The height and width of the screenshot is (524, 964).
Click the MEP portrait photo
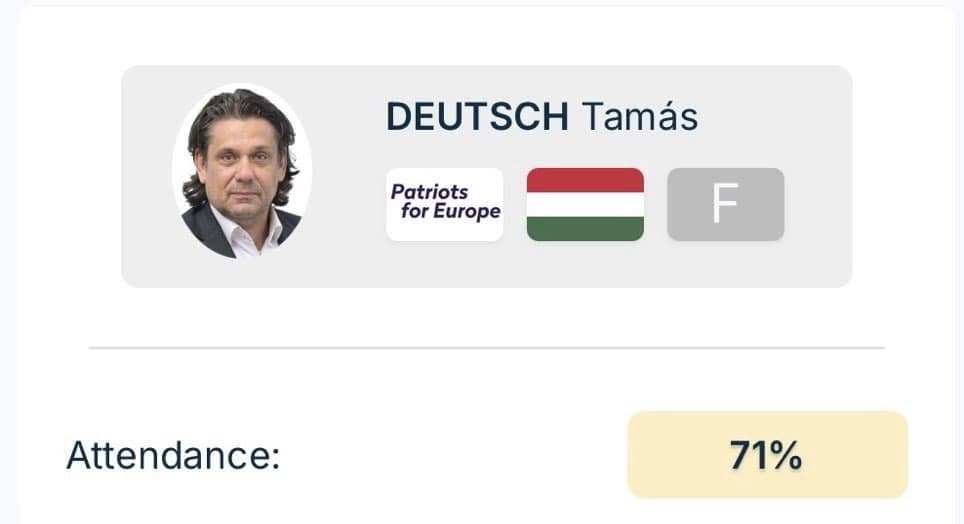[x=242, y=170]
